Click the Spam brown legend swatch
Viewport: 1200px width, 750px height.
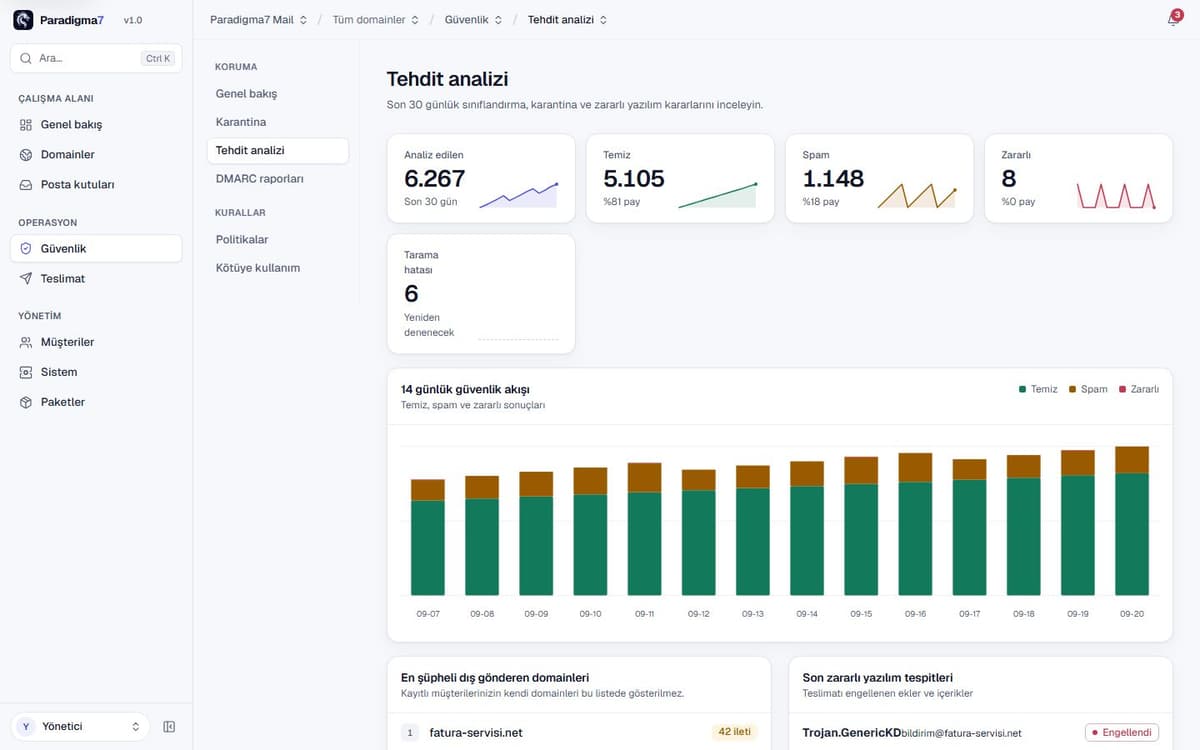pos(1072,389)
